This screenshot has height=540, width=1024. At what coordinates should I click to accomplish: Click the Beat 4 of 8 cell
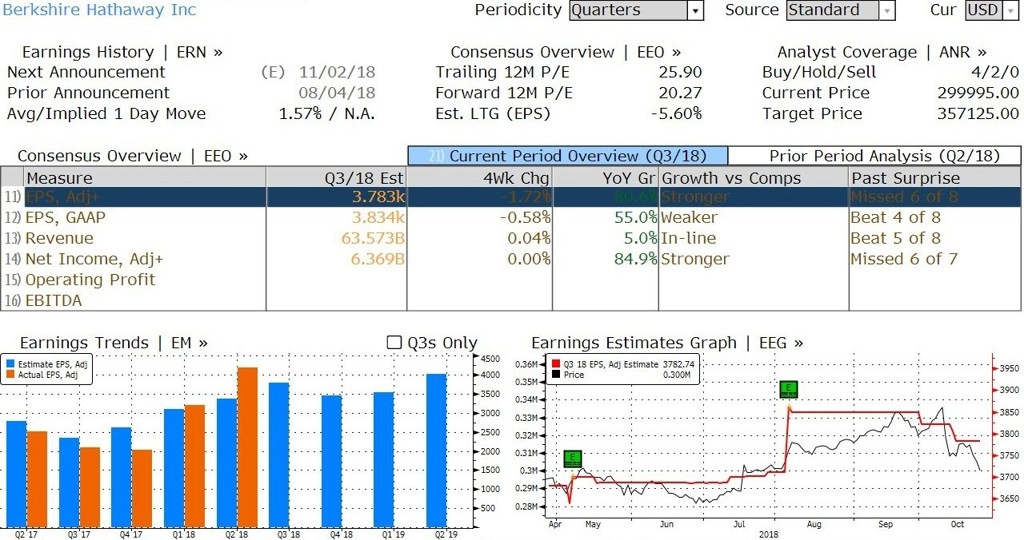tap(895, 217)
